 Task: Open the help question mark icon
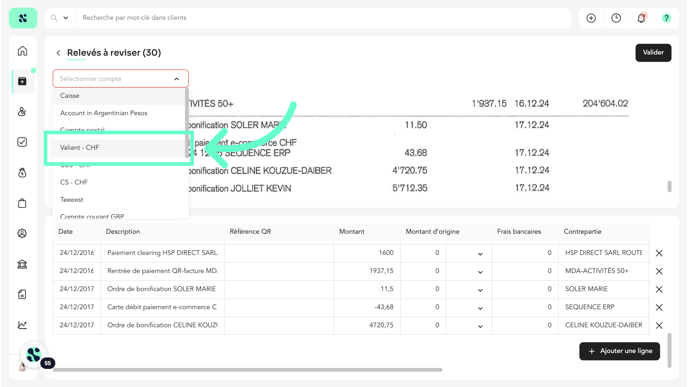(666, 18)
